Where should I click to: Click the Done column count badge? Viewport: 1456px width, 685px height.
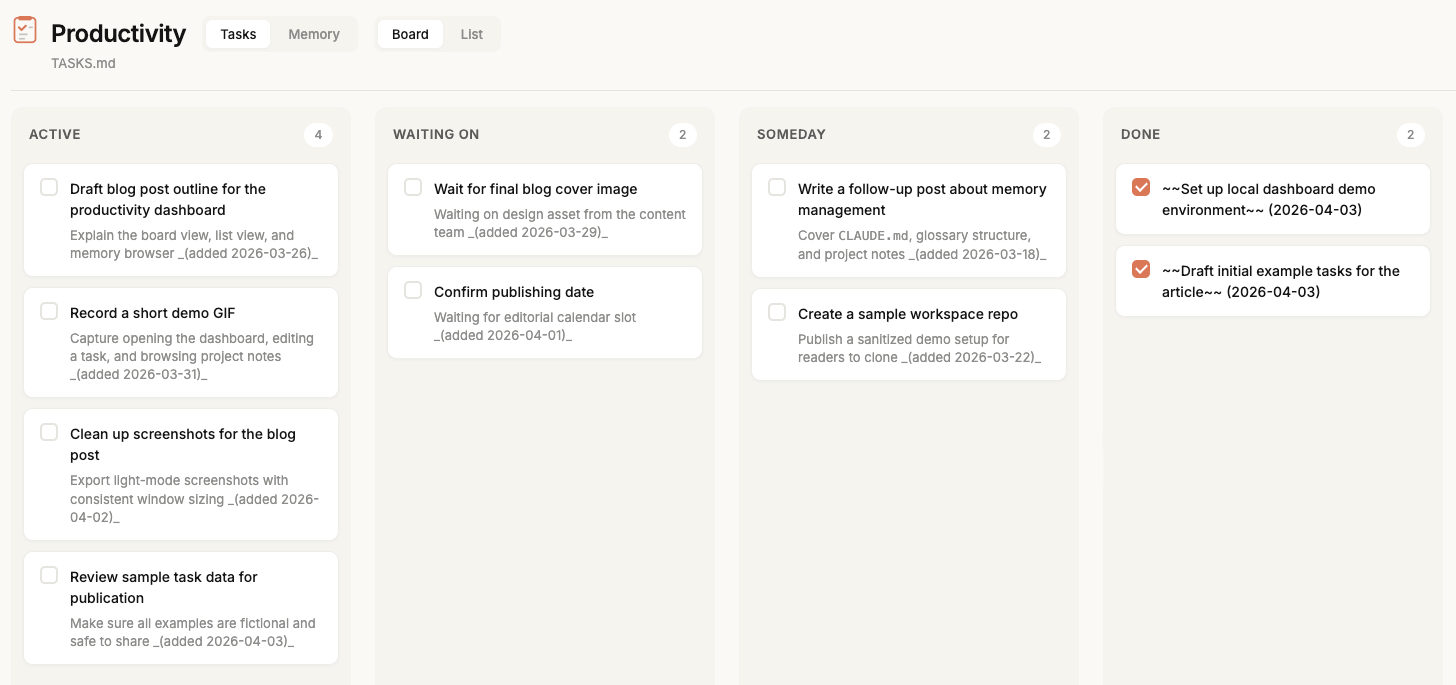coord(1410,135)
